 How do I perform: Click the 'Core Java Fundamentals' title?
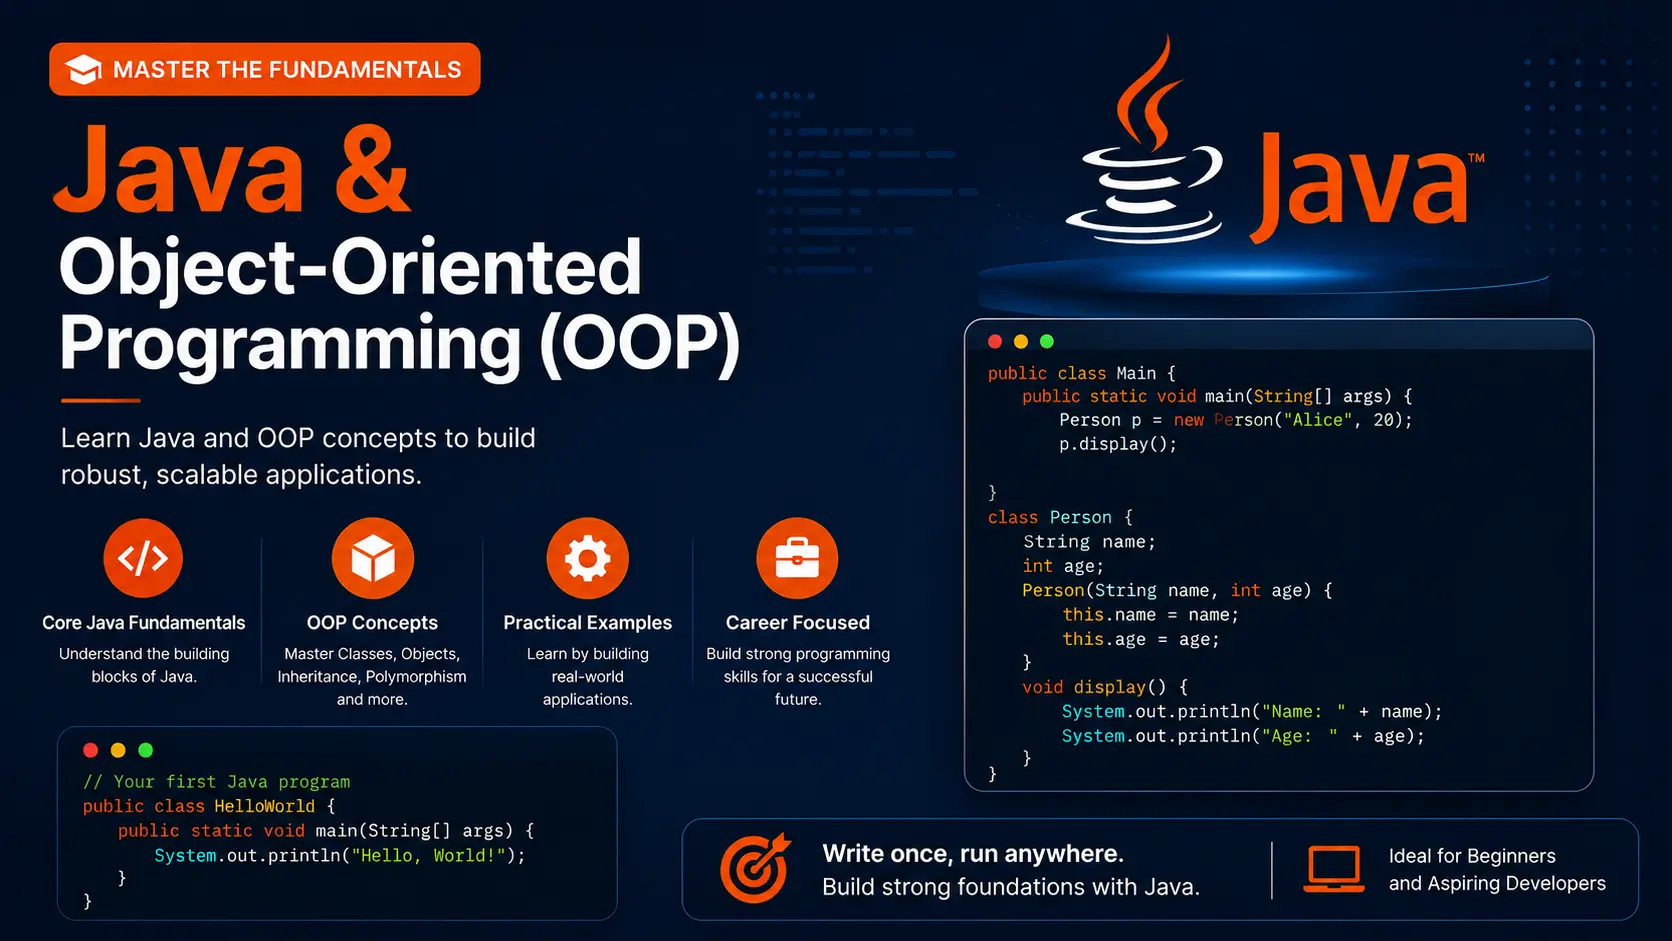(x=143, y=623)
